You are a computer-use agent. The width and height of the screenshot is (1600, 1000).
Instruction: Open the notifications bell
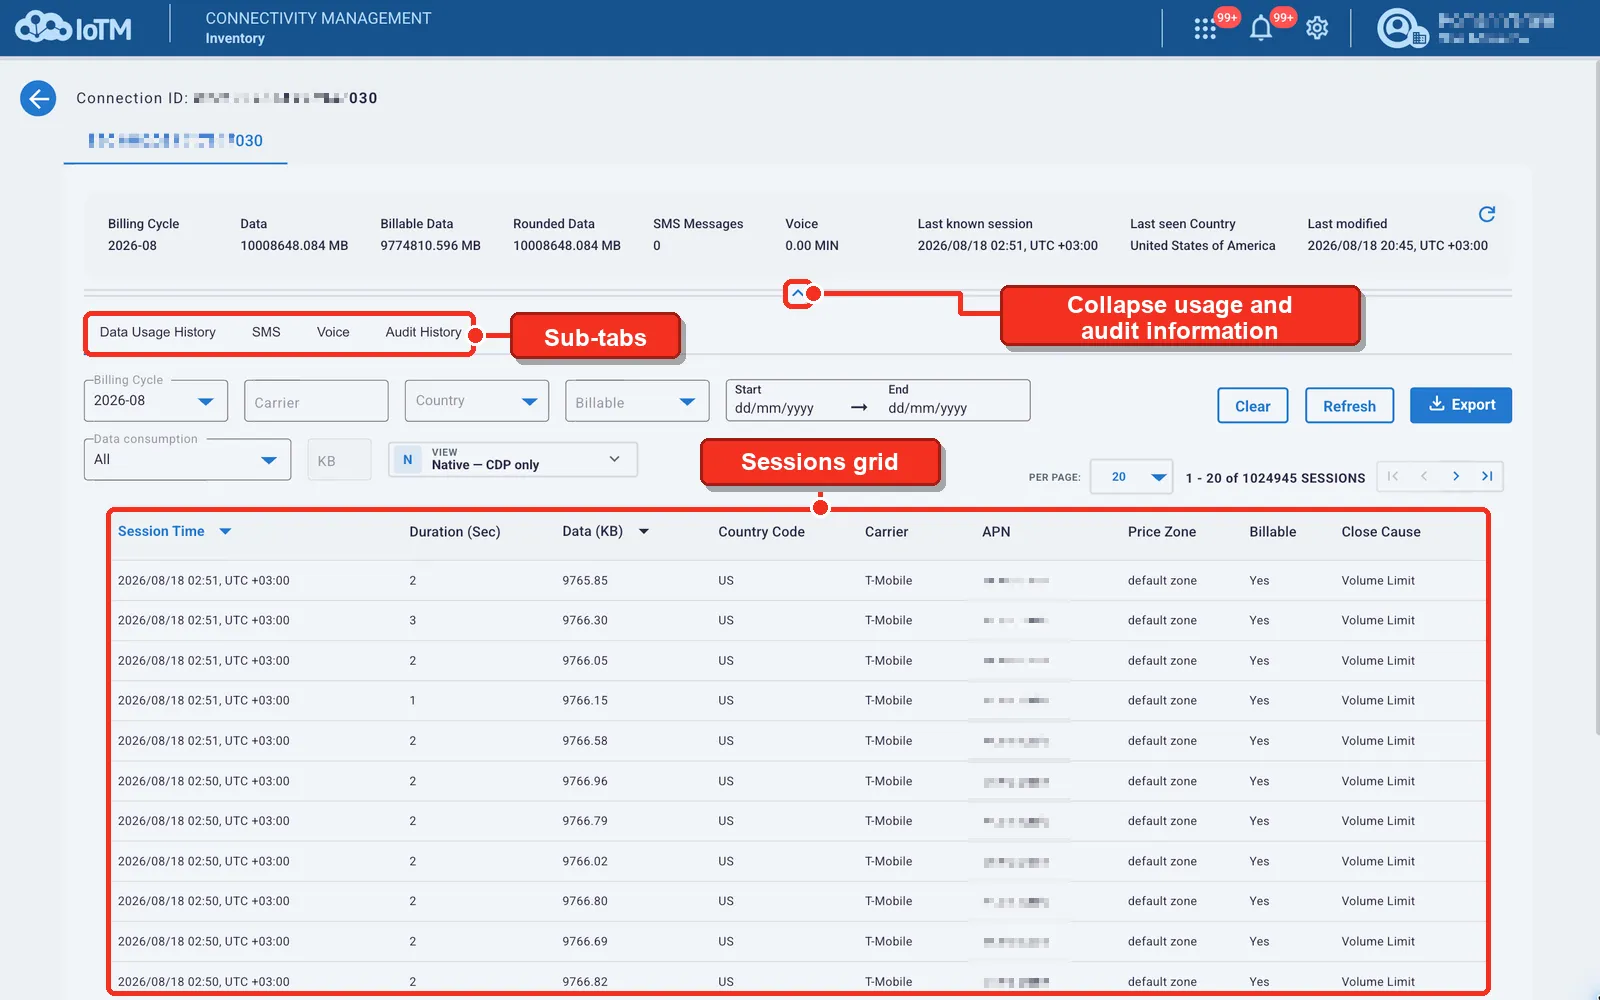(1261, 28)
